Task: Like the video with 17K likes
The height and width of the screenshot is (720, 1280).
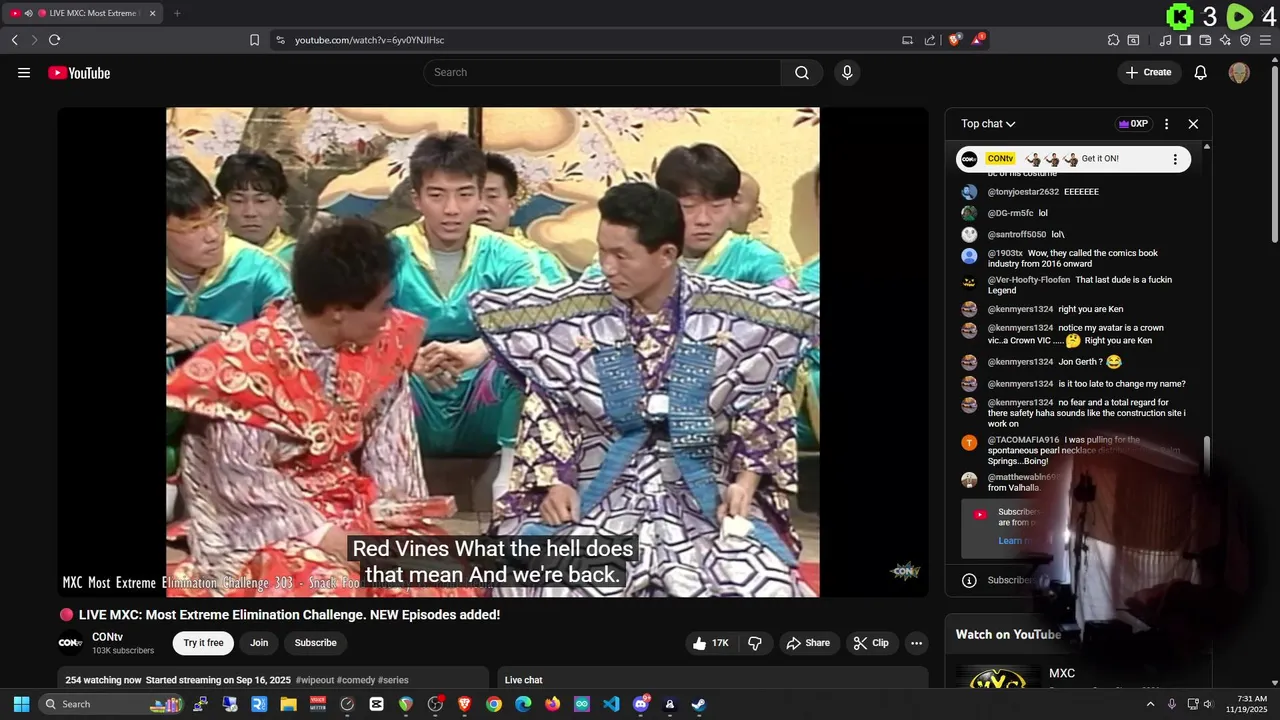Action: (711, 643)
